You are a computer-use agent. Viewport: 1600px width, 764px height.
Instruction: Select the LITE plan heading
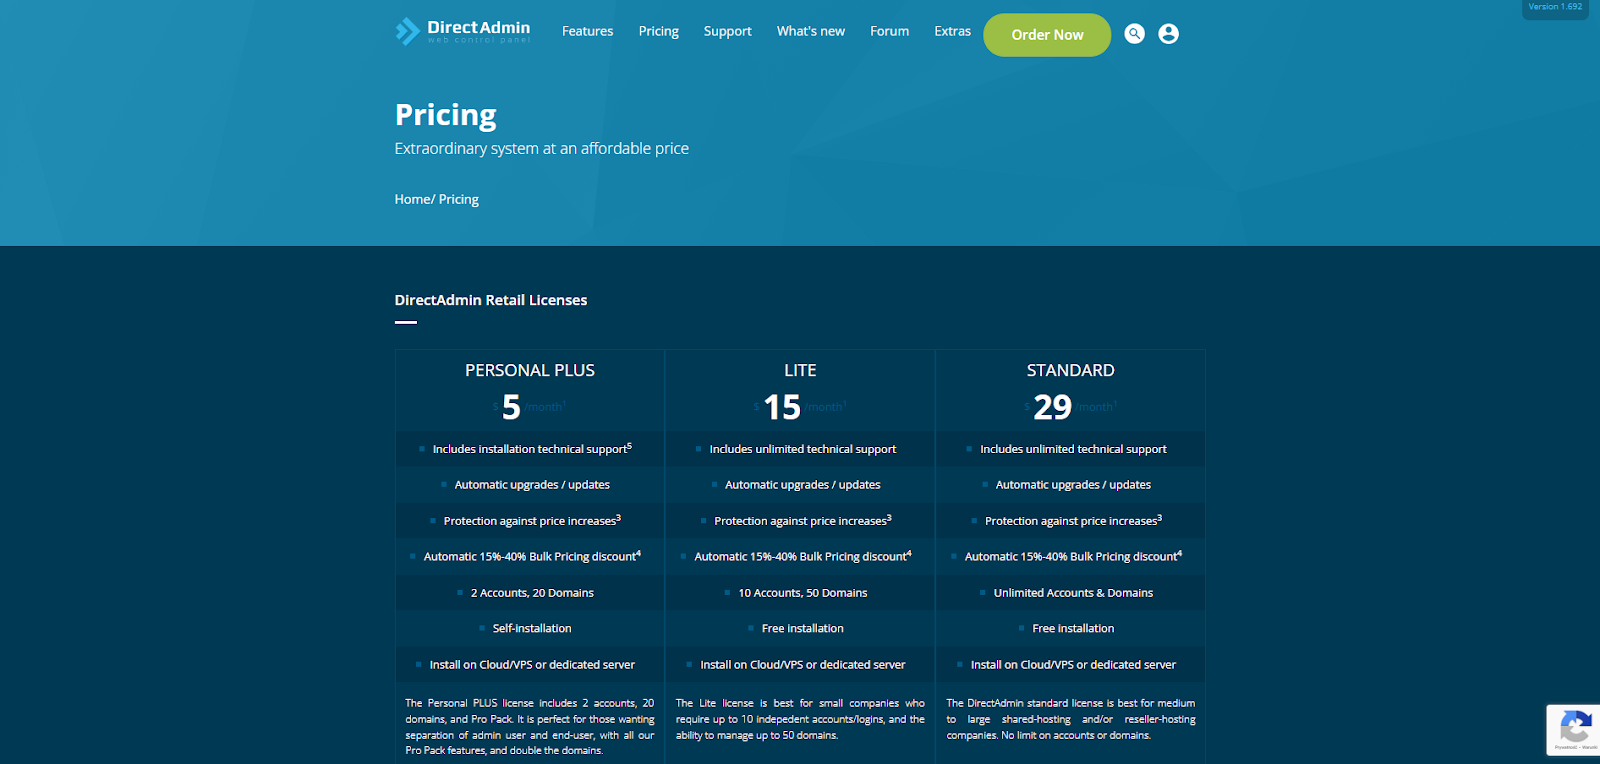click(800, 370)
